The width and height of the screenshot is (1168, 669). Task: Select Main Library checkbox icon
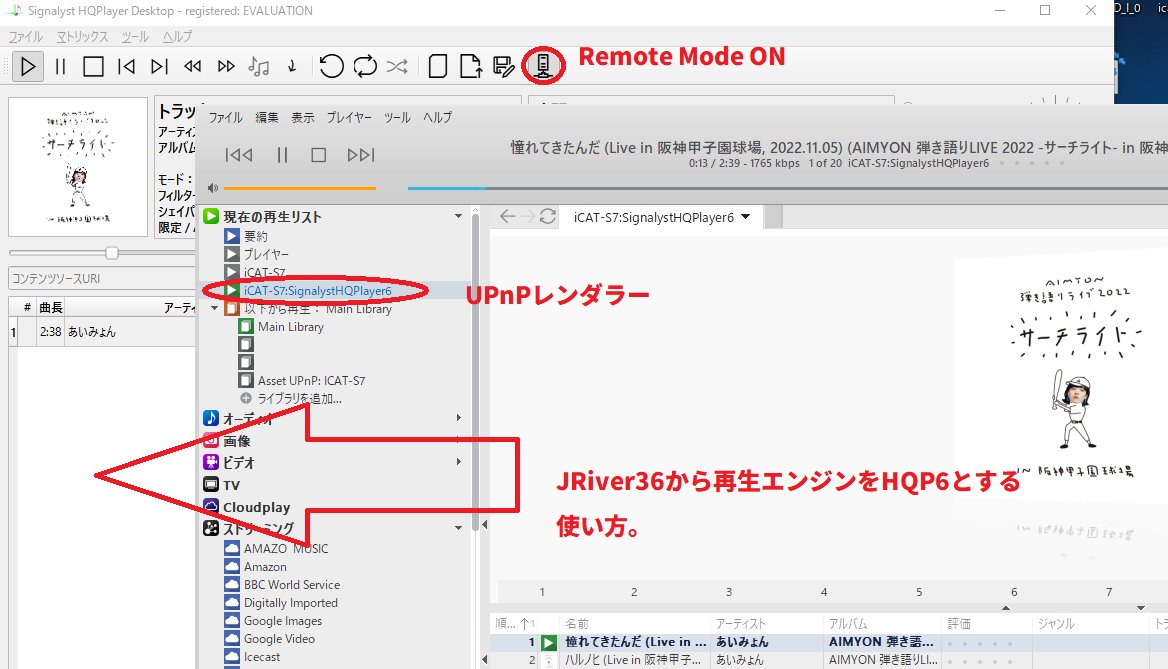point(246,326)
